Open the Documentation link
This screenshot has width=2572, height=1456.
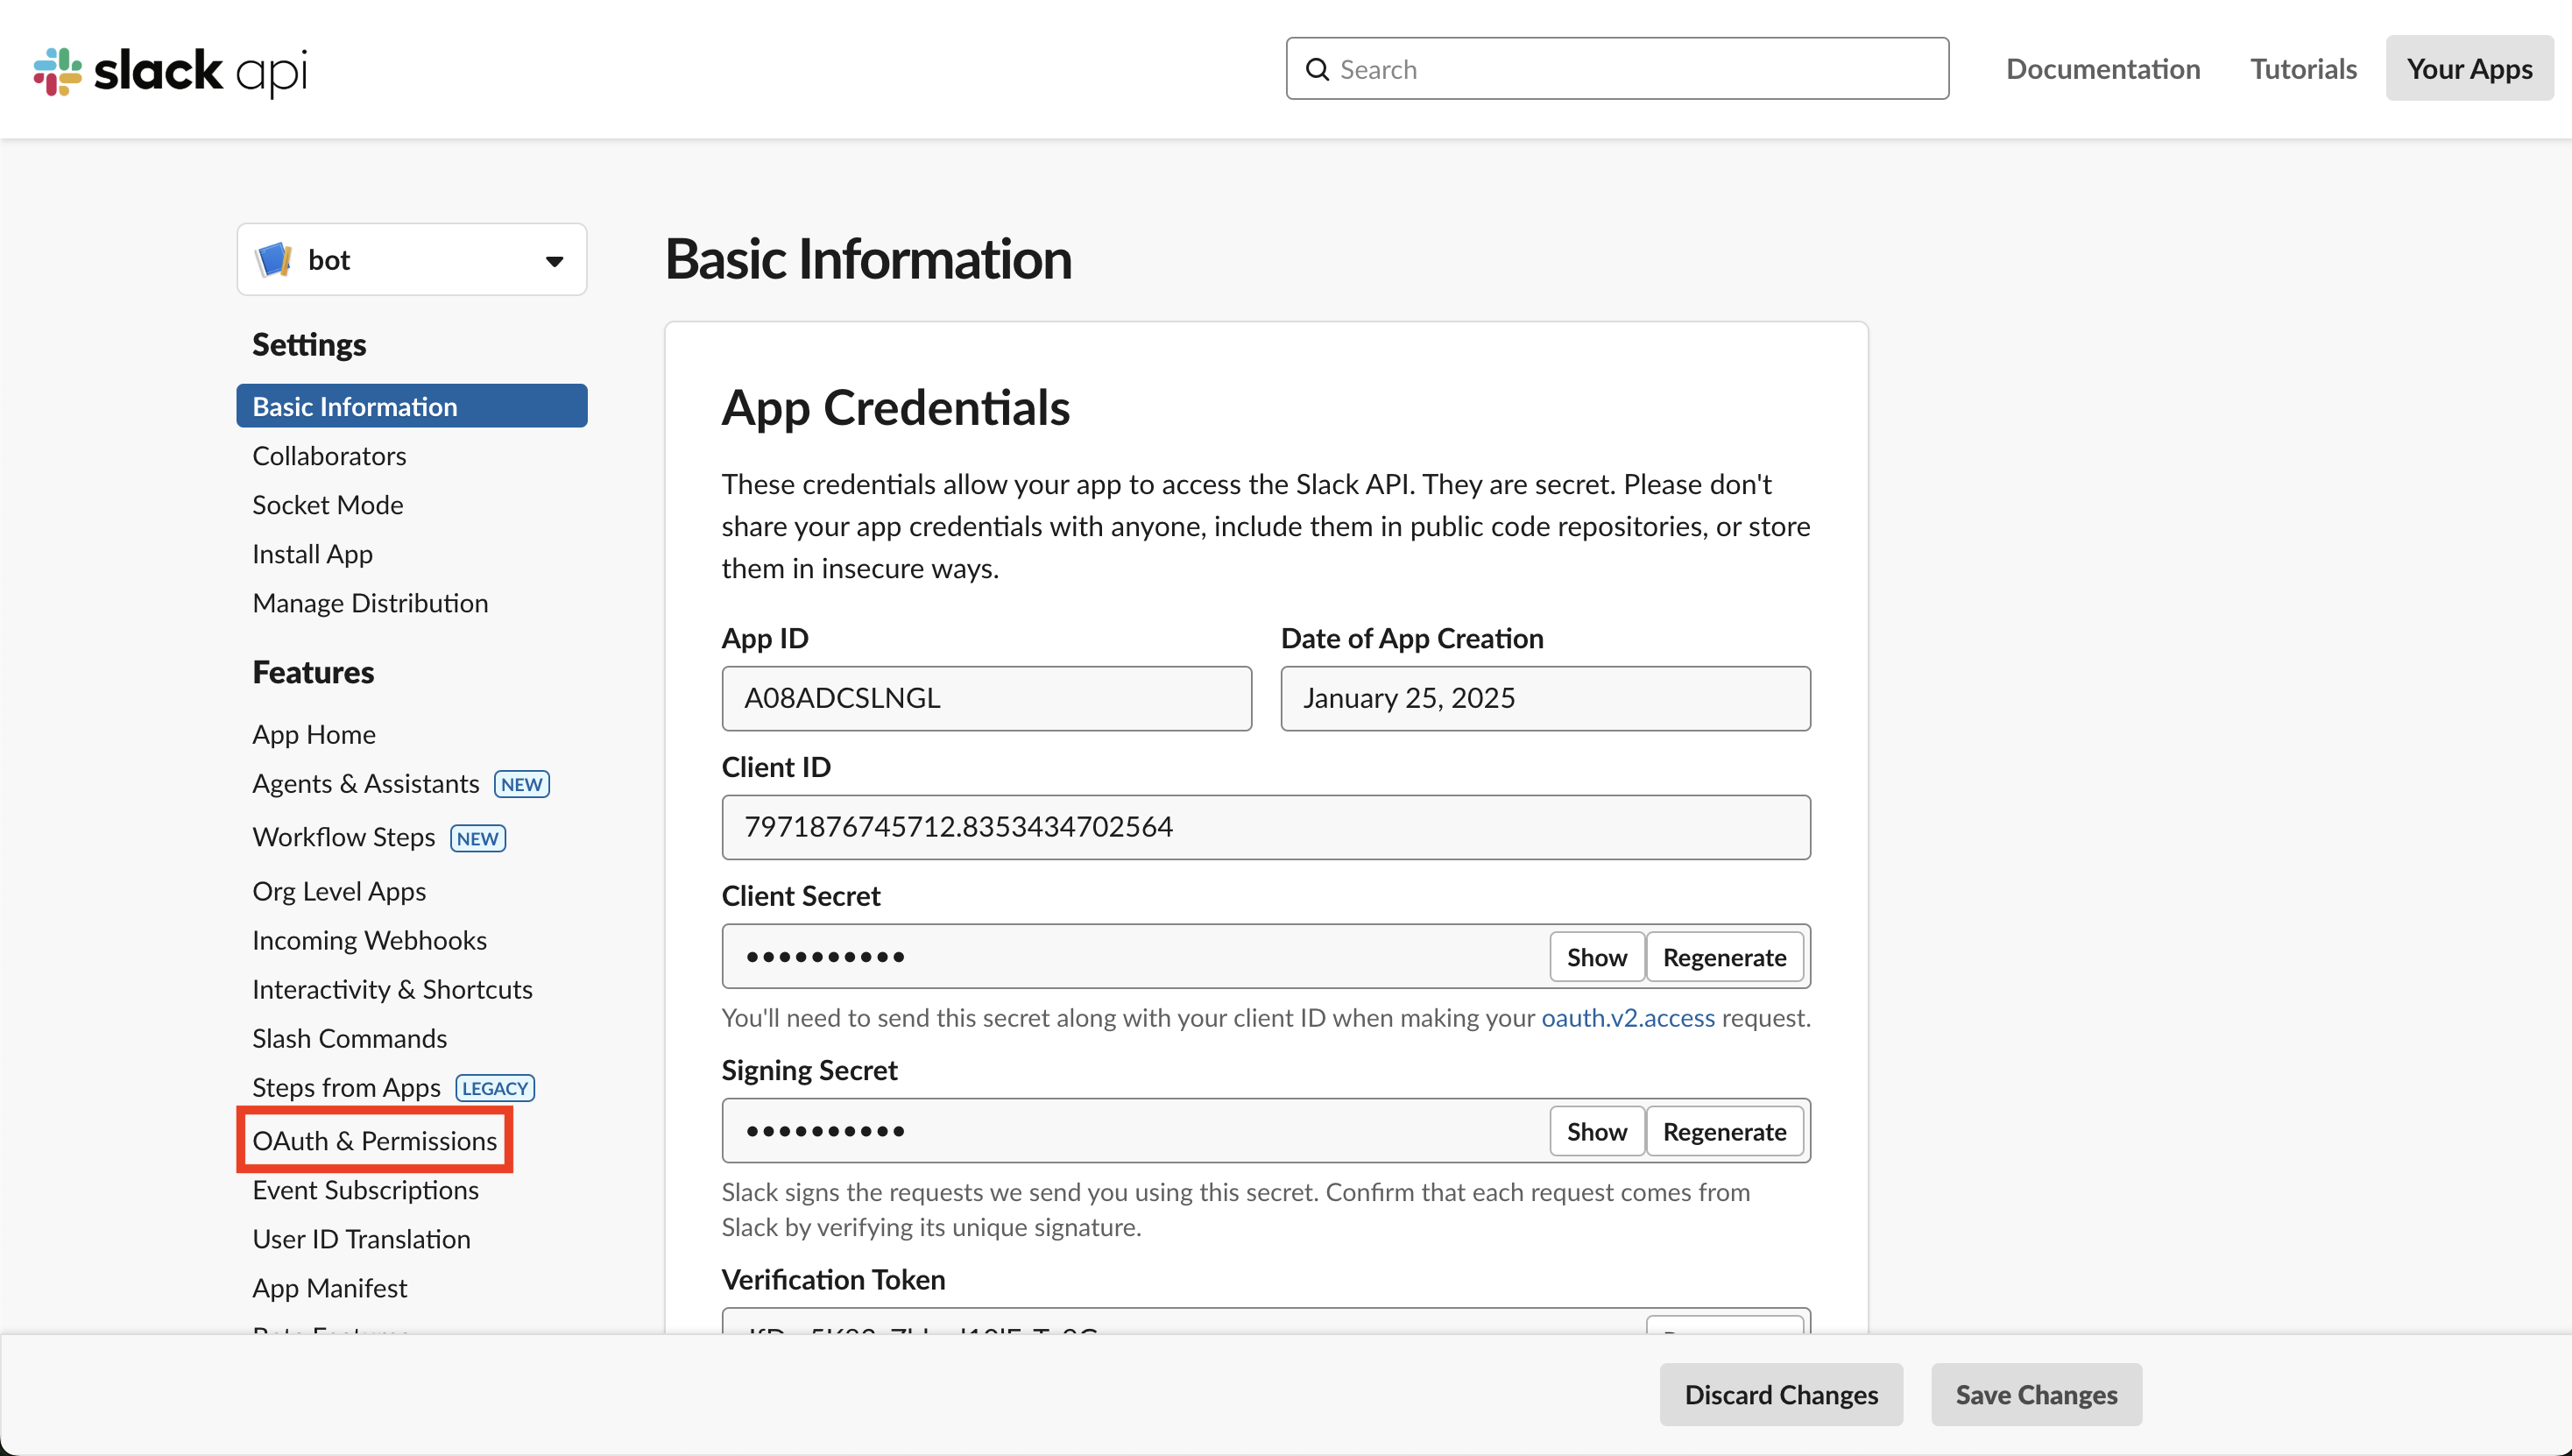[2102, 69]
